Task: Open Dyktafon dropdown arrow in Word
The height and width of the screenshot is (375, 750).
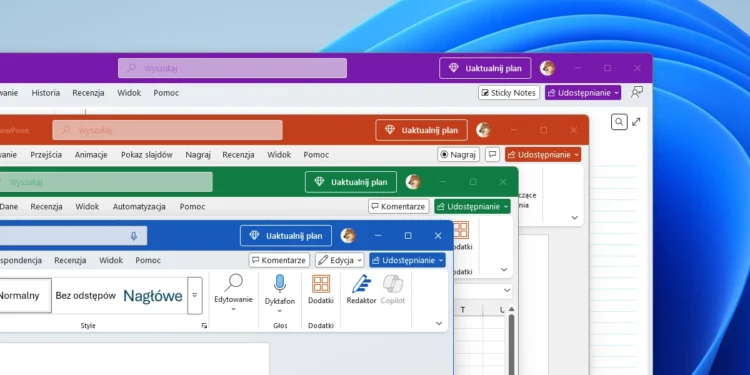Action: (280, 311)
